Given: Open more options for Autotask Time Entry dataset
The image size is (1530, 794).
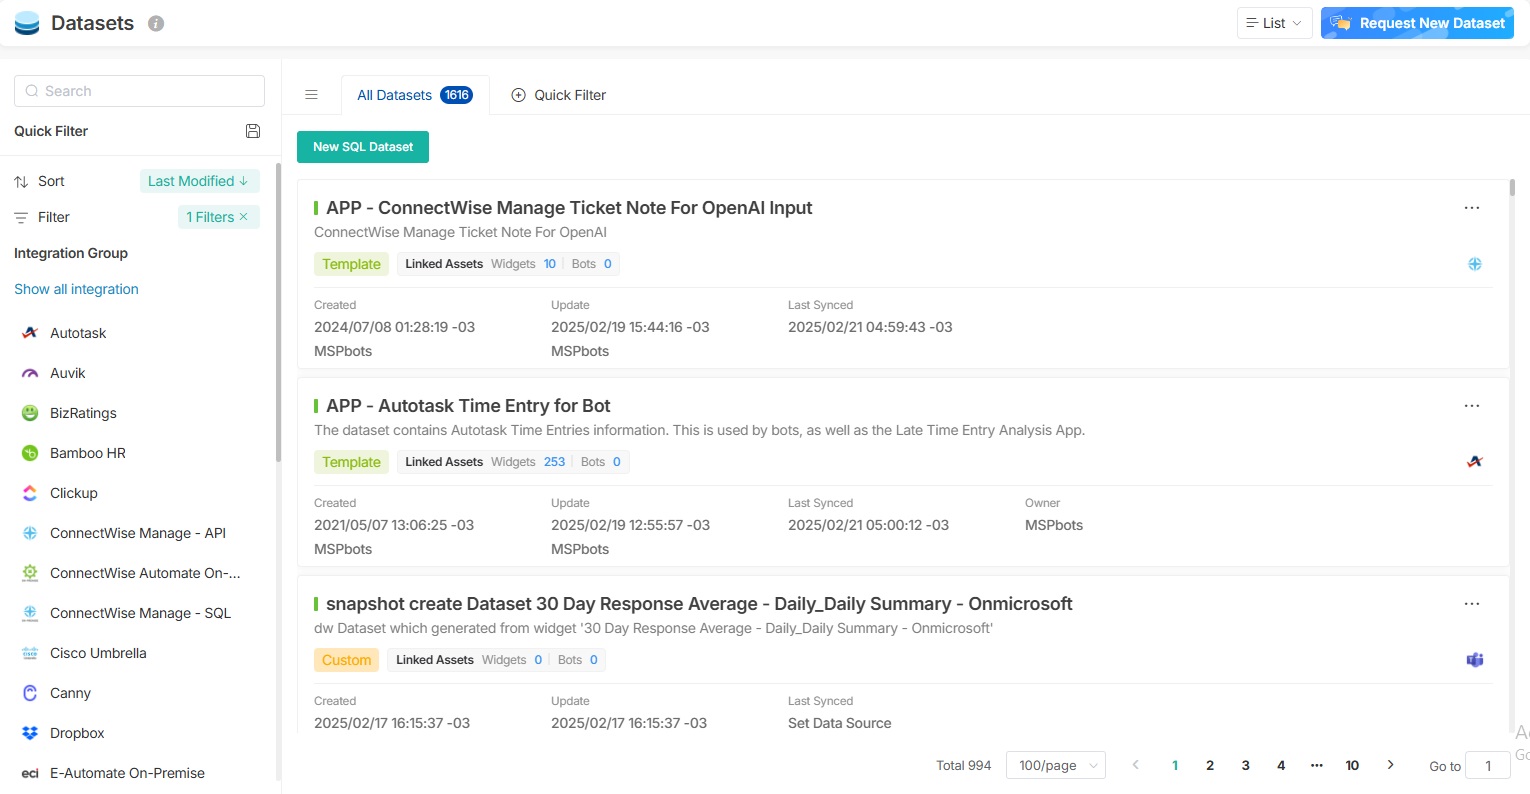Looking at the screenshot, I should click(1471, 406).
